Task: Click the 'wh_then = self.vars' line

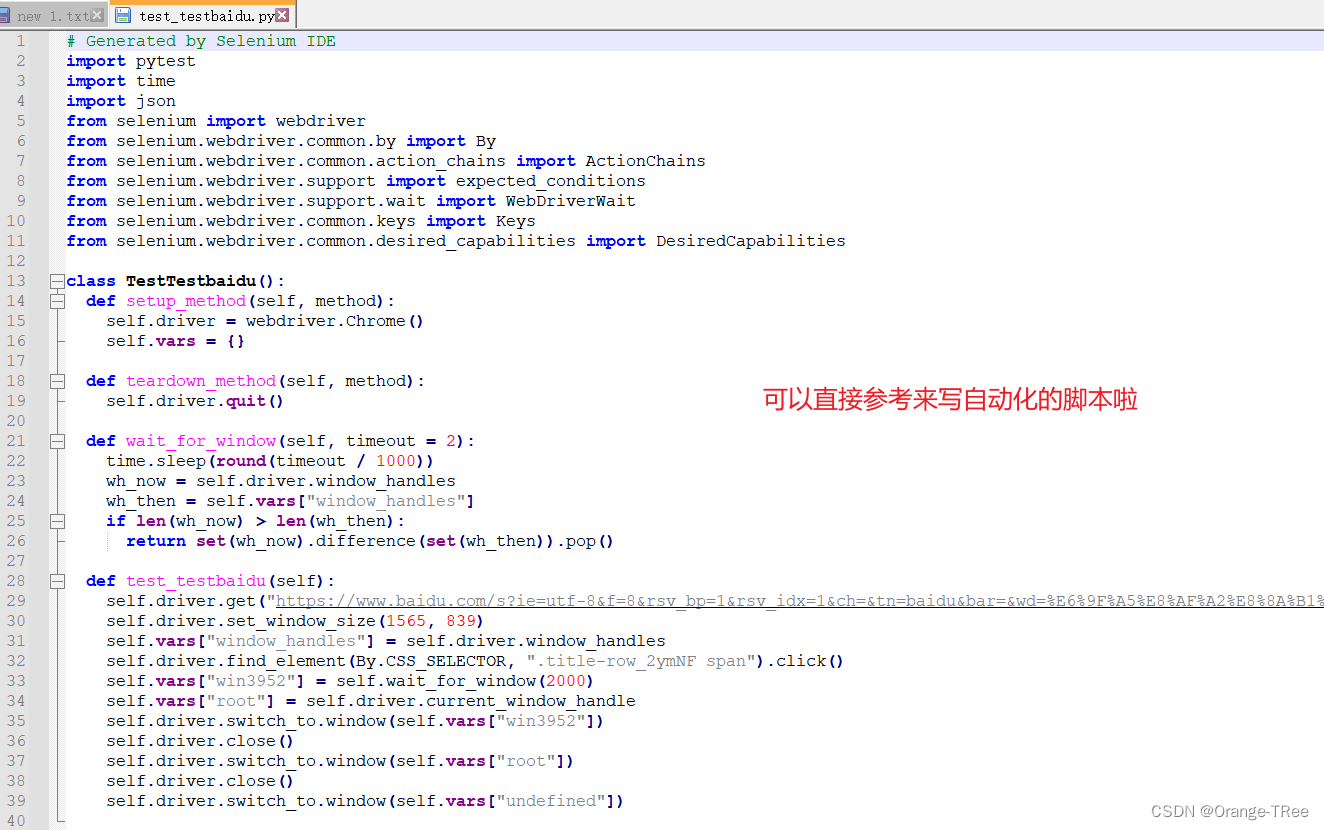Action: 291,501
